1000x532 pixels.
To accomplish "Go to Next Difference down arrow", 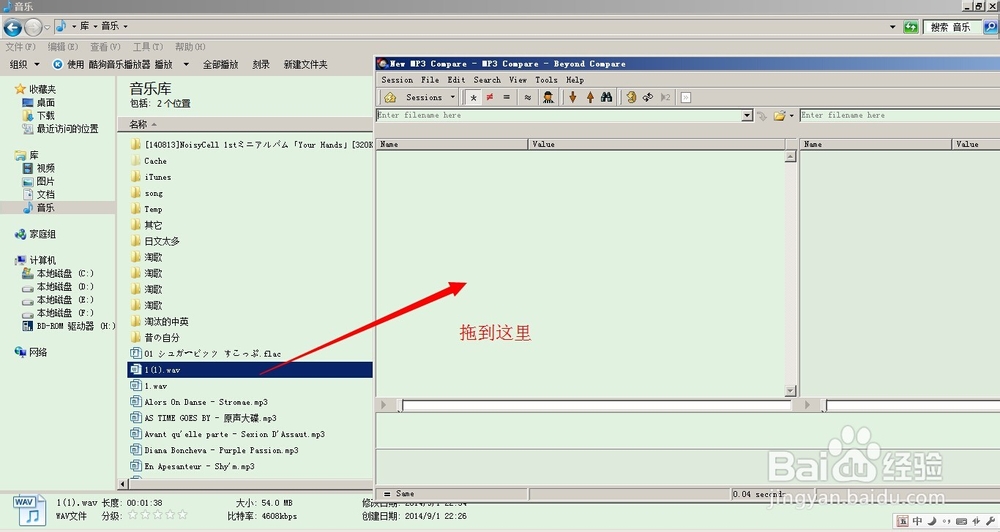I will pyautogui.click(x=573, y=98).
